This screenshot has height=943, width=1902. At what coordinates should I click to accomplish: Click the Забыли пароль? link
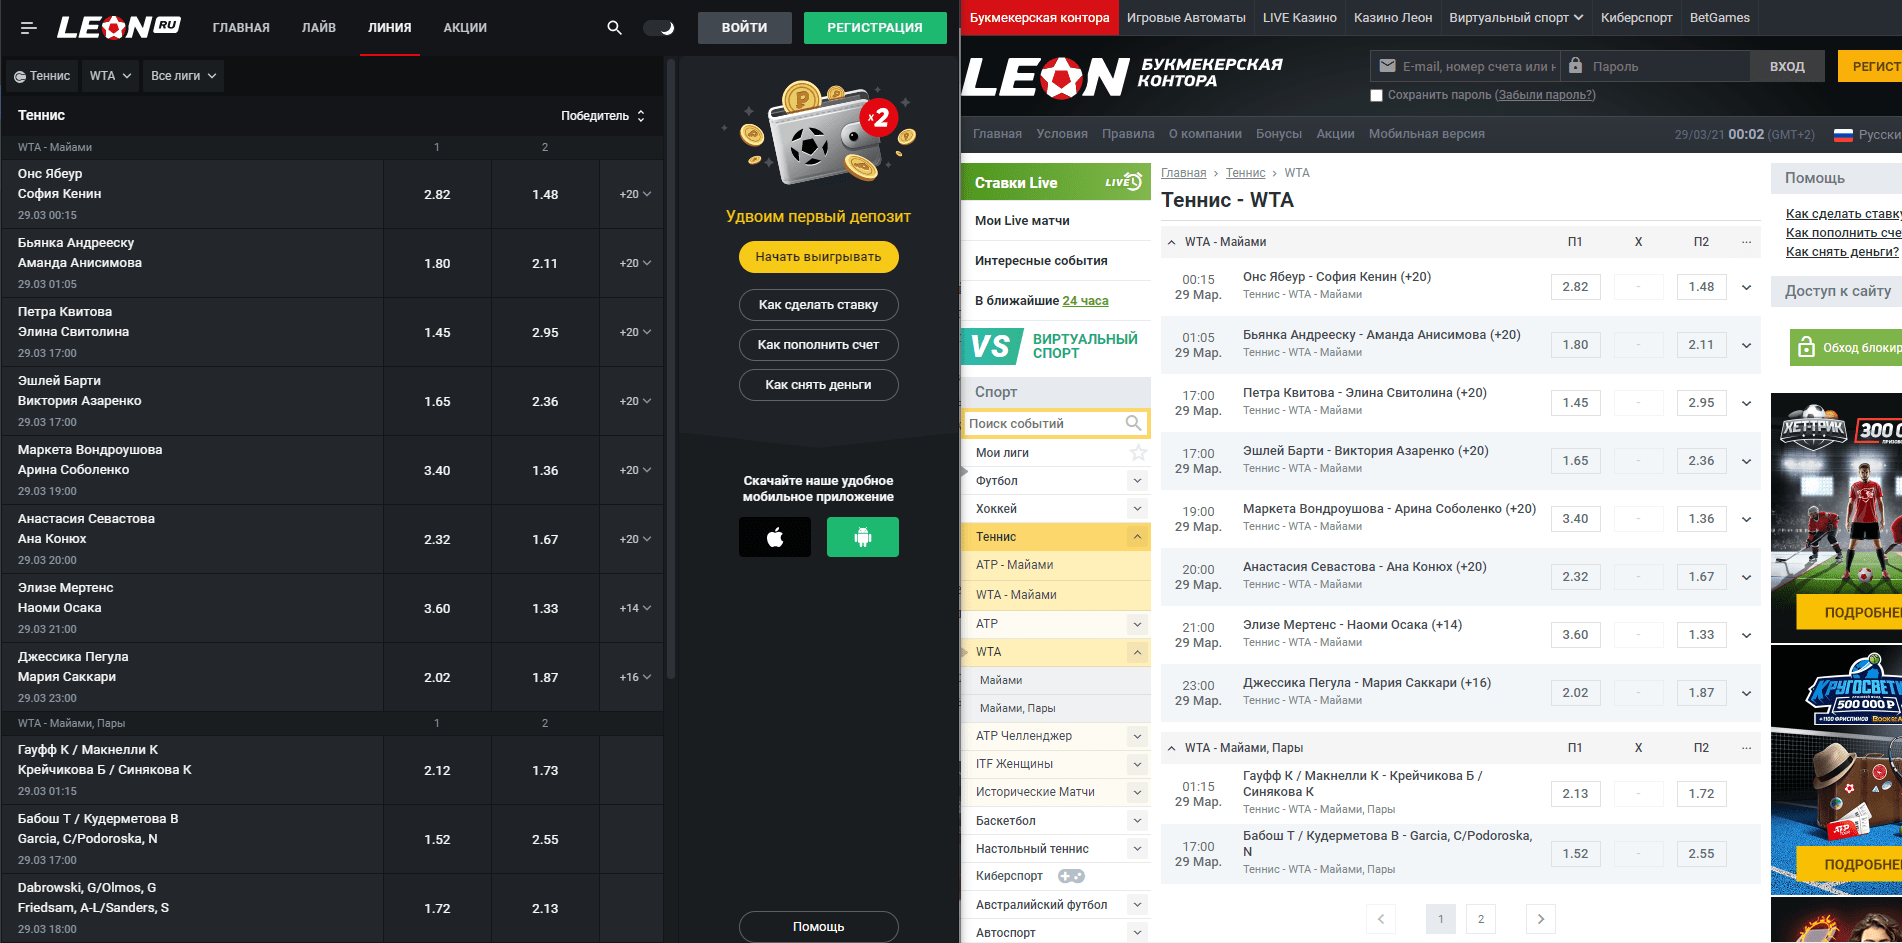[x=1545, y=96]
